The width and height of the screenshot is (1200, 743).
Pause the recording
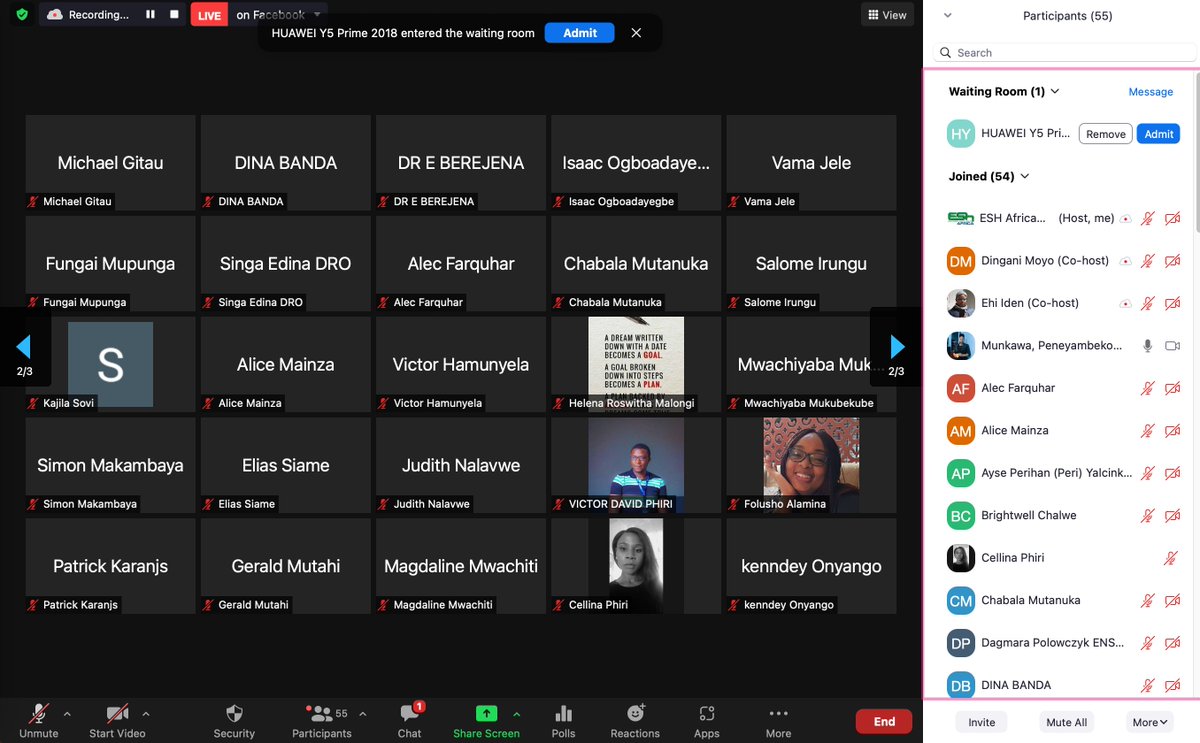pyautogui.click(x=150, y=15)
